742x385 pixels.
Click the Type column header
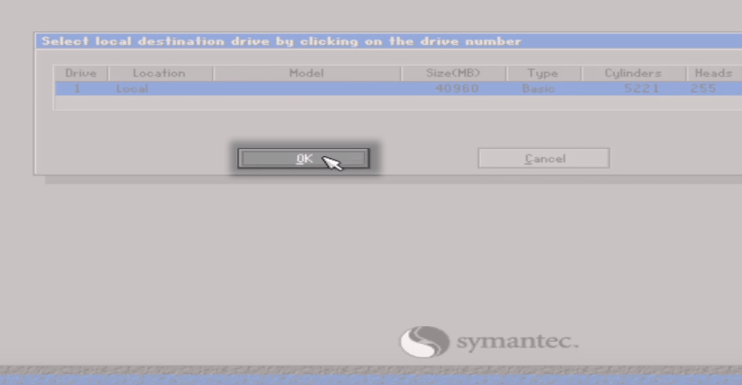coord(543,73)
